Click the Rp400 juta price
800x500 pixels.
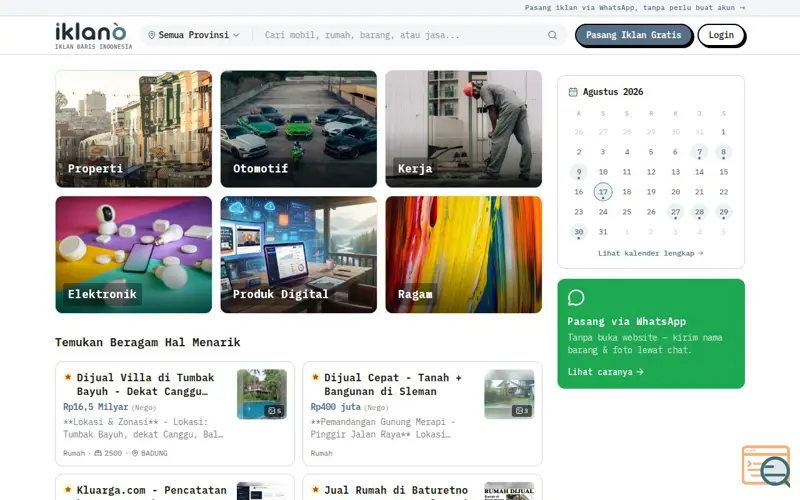tap(336, 407)
